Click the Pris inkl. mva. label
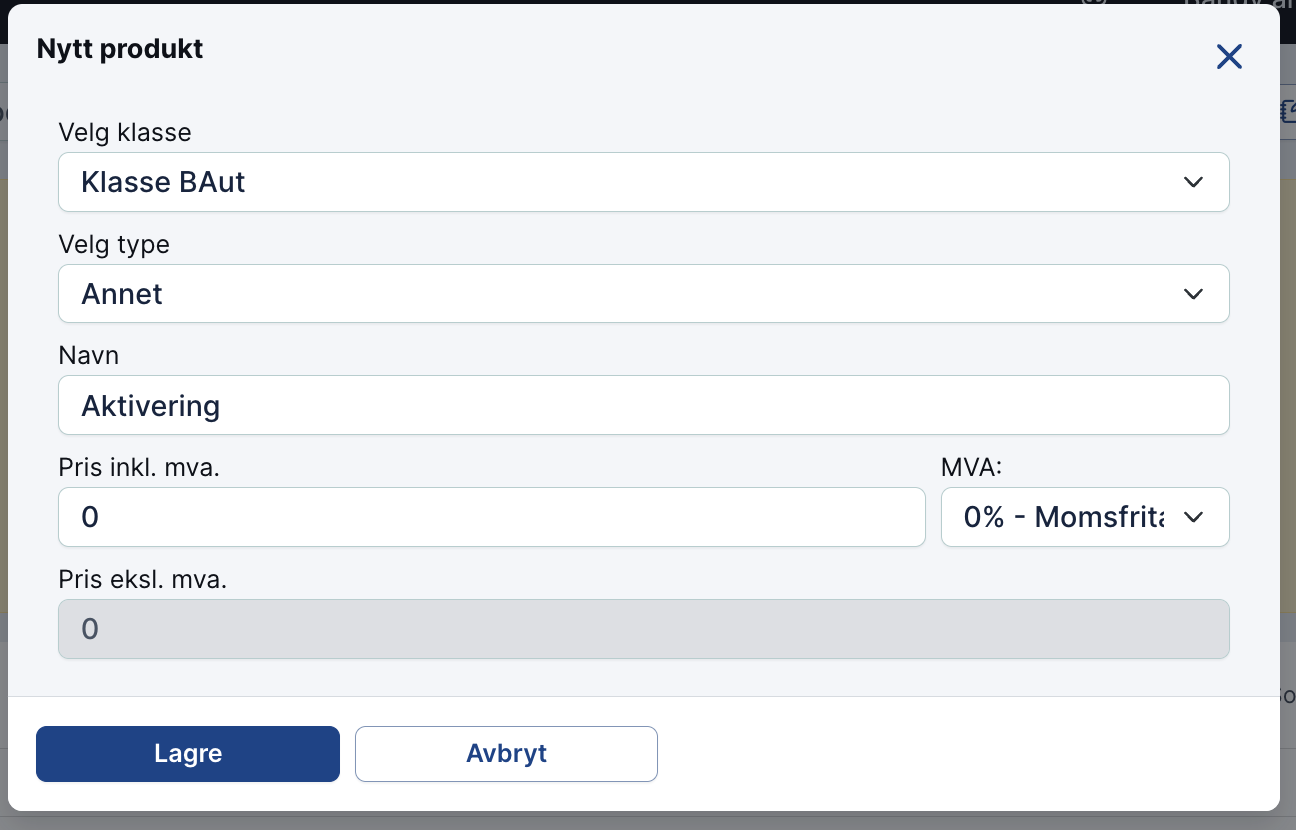The width and height of the screenshot is (1296, 830). 139,467
